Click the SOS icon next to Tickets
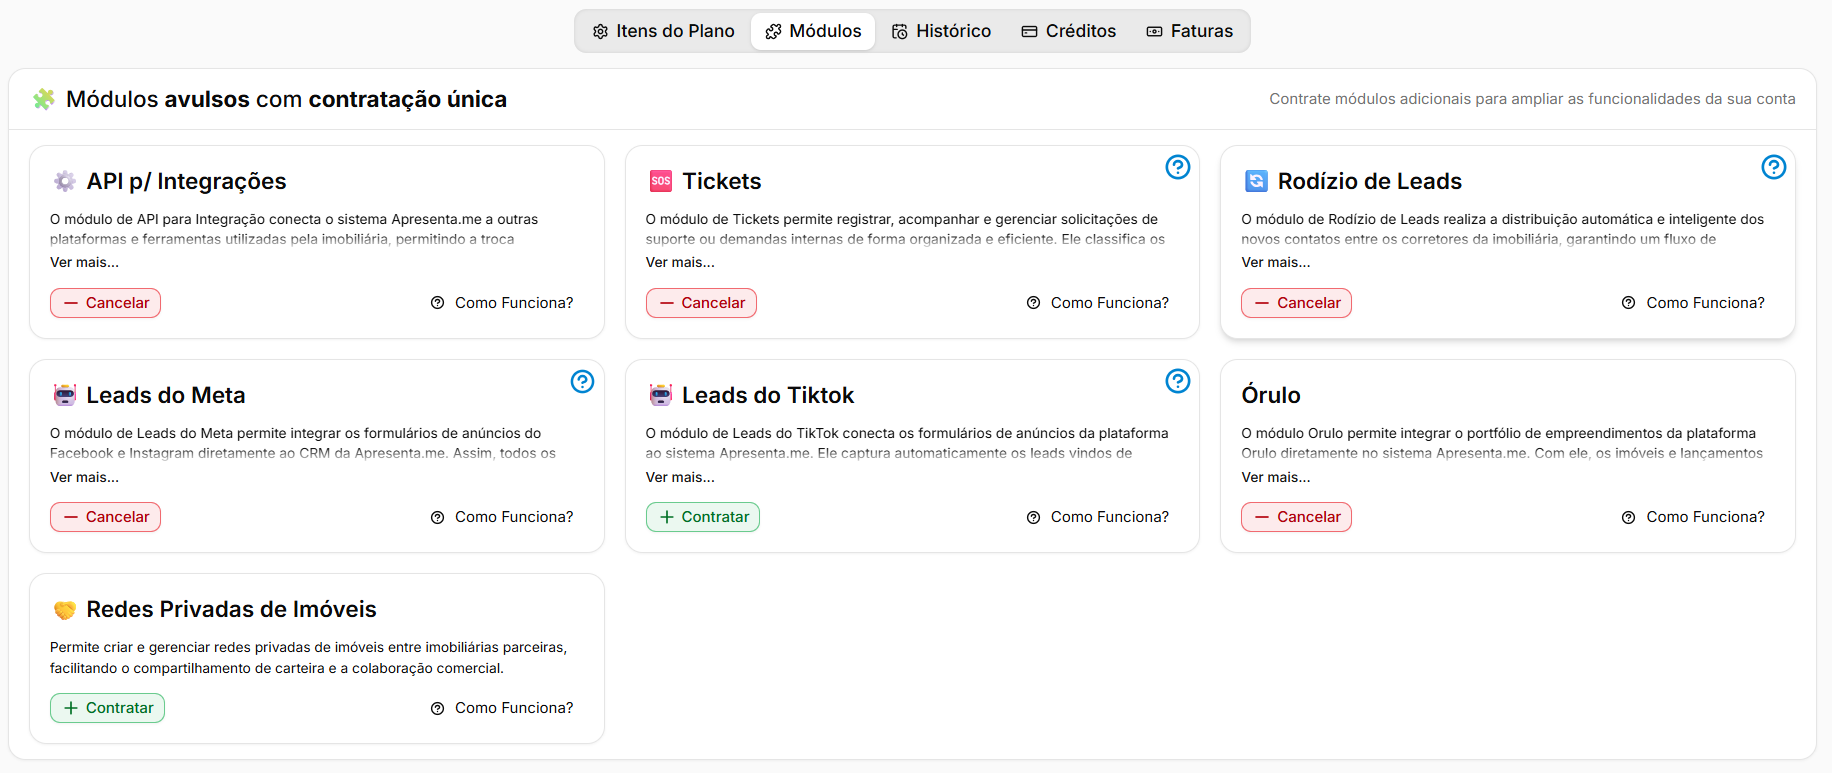 (661, 181)
